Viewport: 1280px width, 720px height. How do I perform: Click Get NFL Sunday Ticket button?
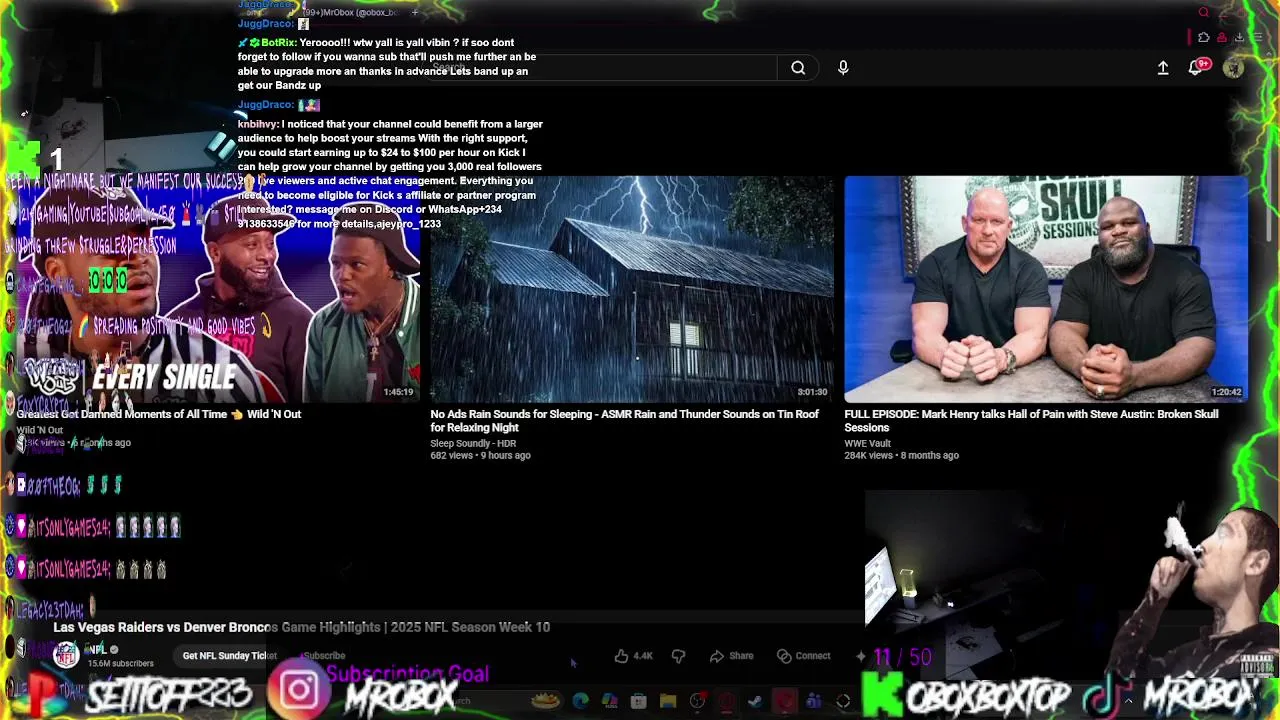(x=229, y=656)
